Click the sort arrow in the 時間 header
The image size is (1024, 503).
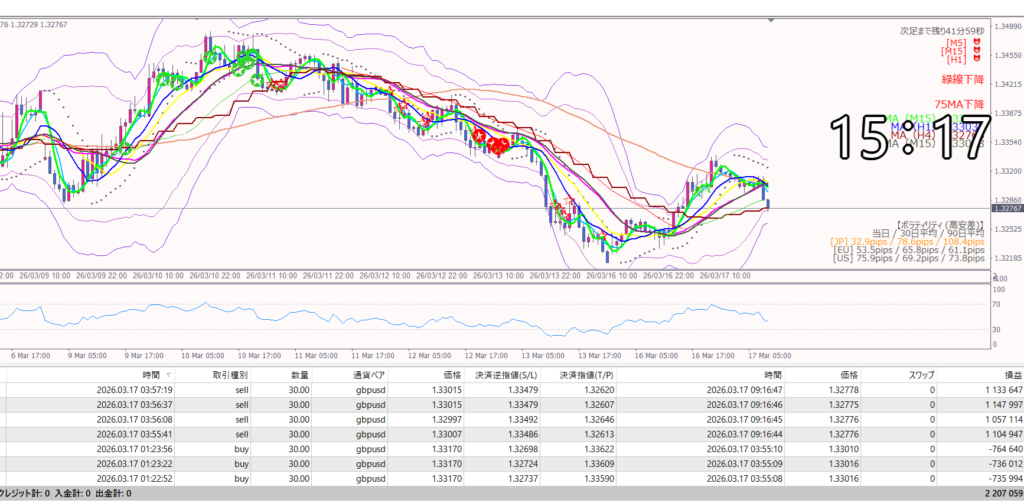[x=167, y=375]
